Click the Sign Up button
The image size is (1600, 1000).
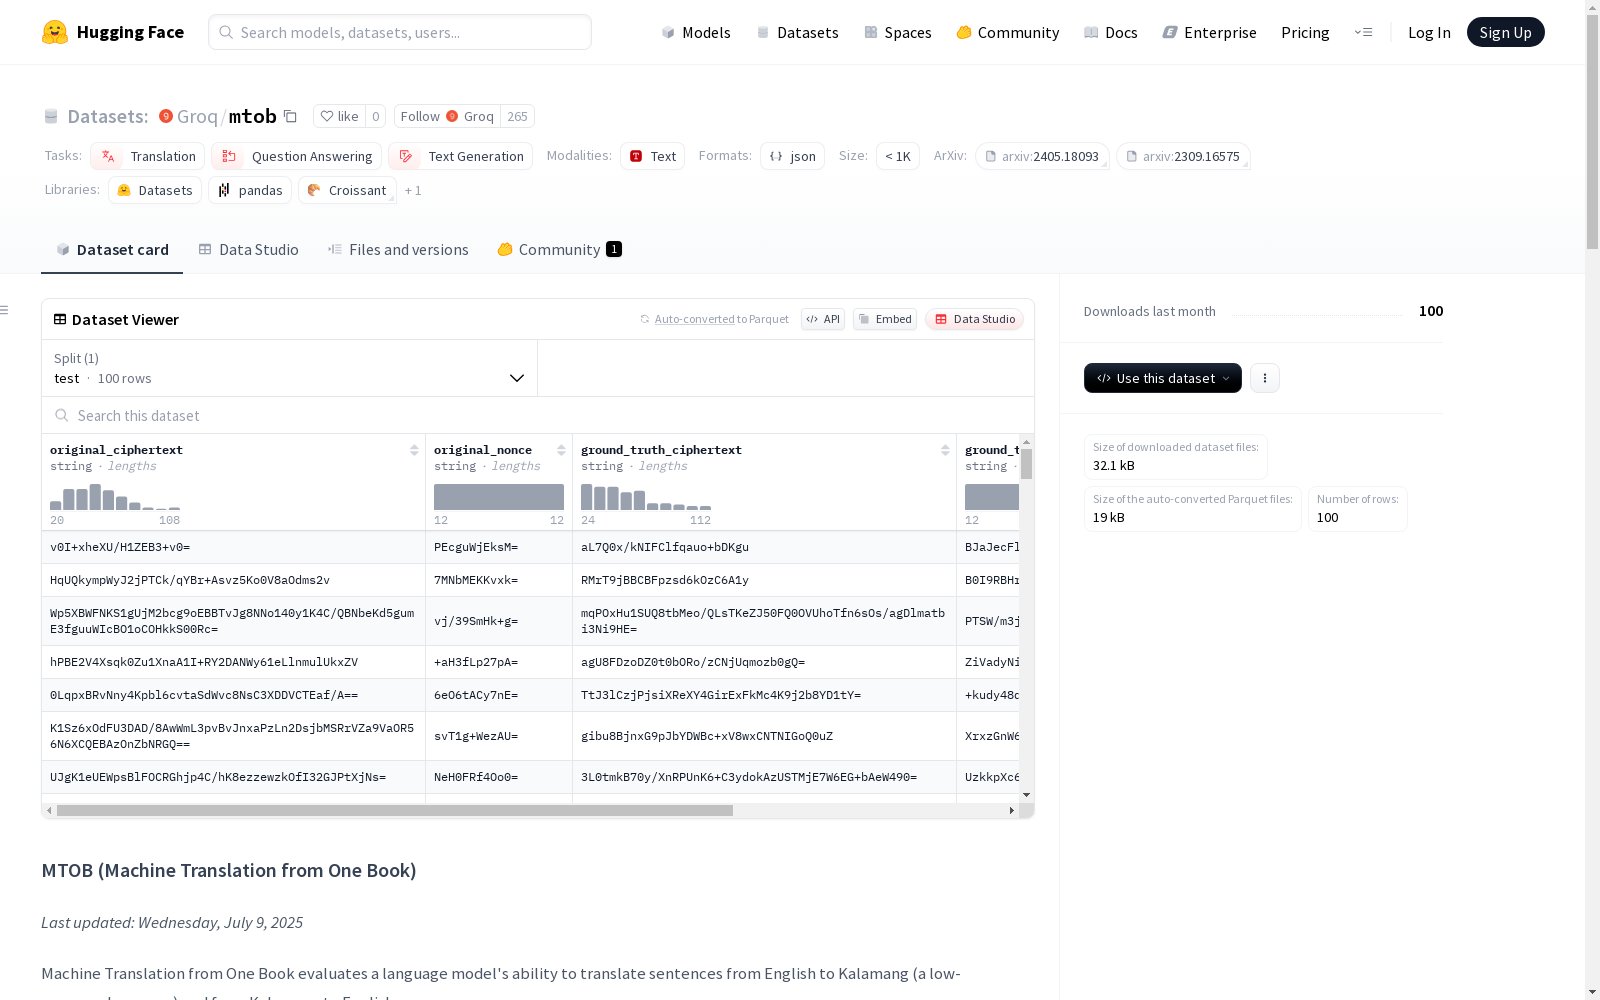(x=1506, y=32)
